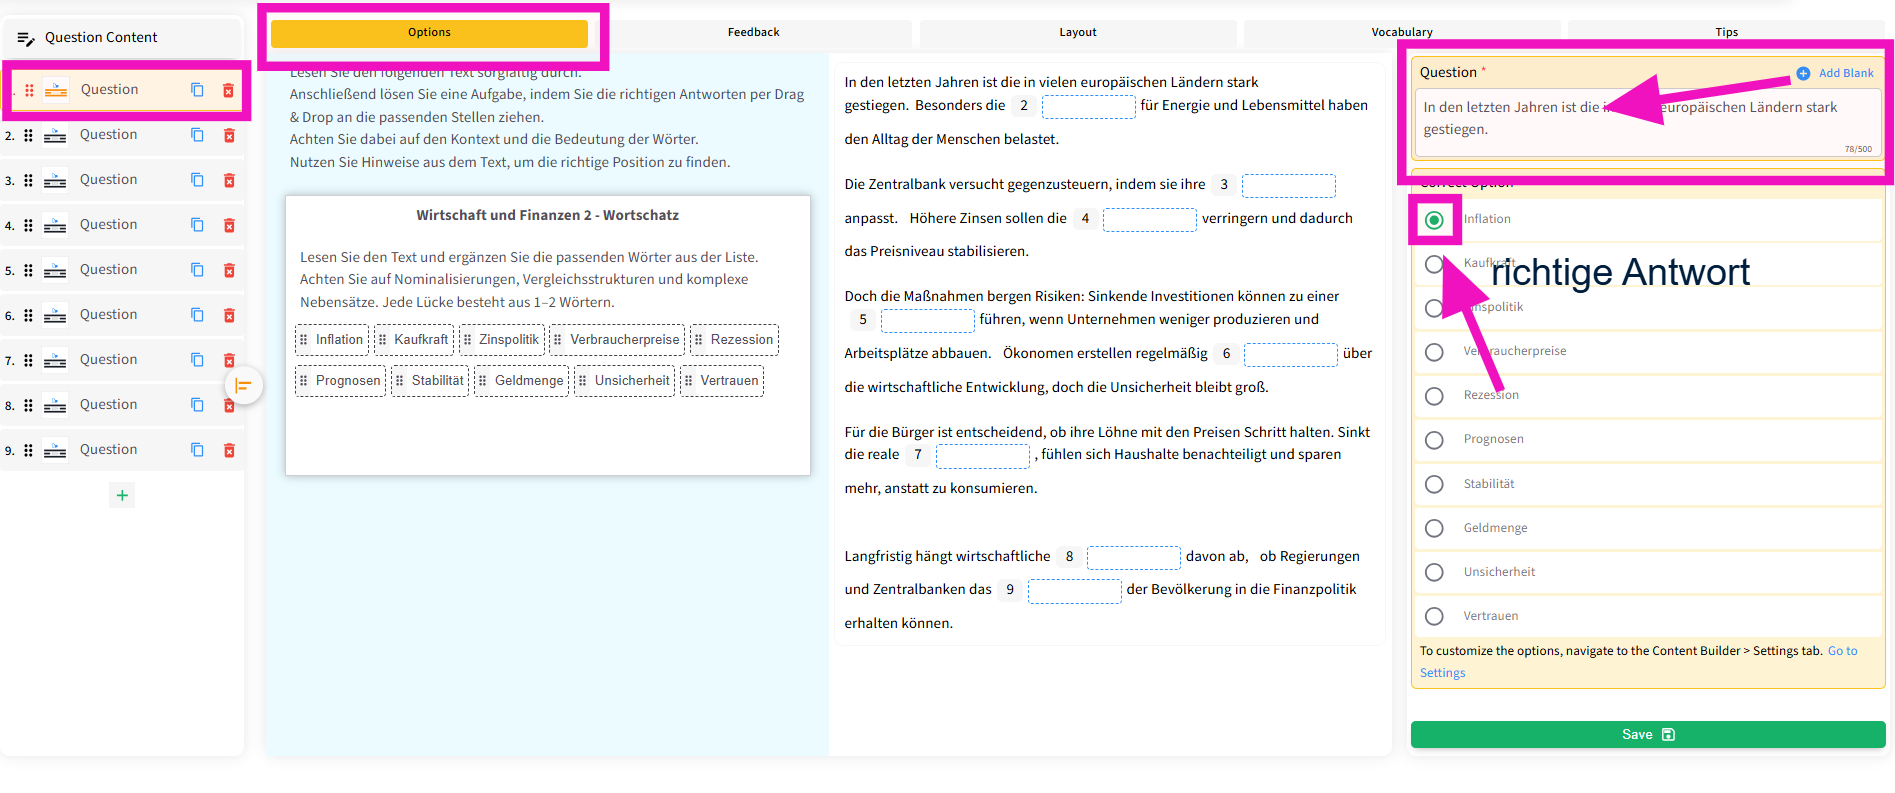
Task: Delete question 9 with trash icon
Action: click(x=229, y=450)
